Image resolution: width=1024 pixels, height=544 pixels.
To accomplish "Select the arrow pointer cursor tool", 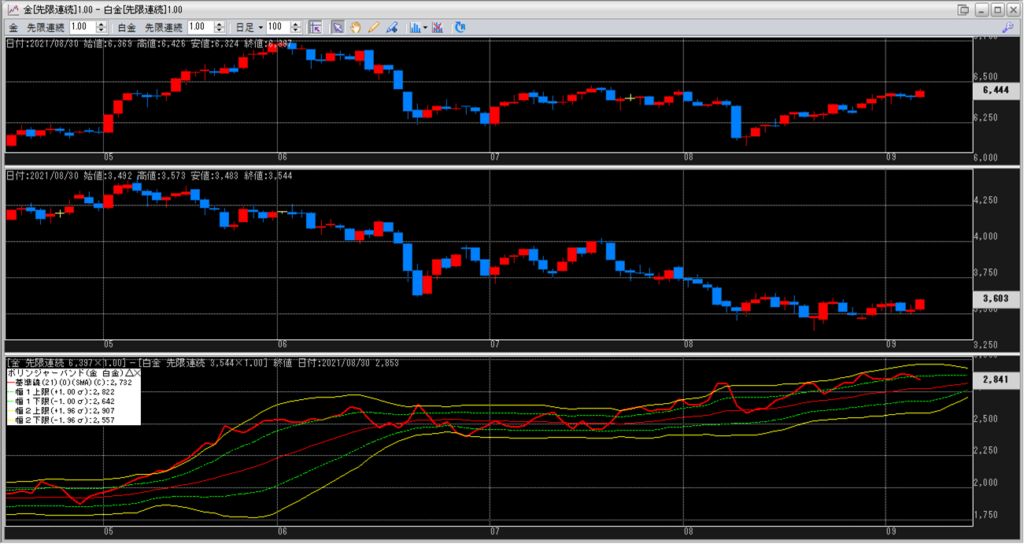I will click(x=338, y=26).
